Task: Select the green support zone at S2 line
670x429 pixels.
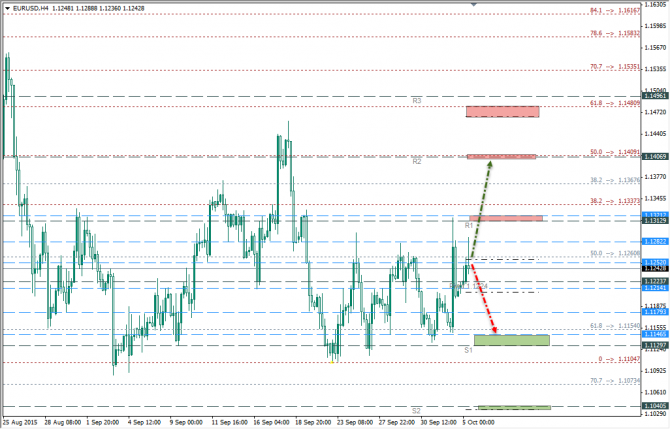Action: click(x=514, y=408)
